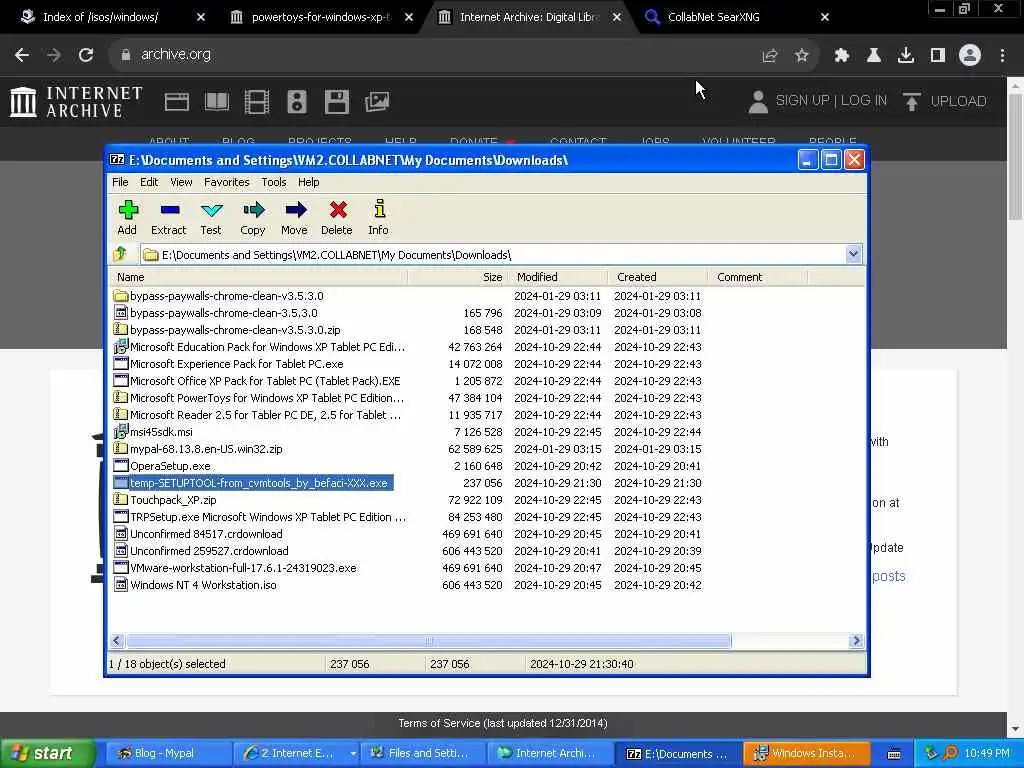Viewport: 1024px width, 768px height.
Task: Open Internet Archive texts book icon
Action: point(217,102)
